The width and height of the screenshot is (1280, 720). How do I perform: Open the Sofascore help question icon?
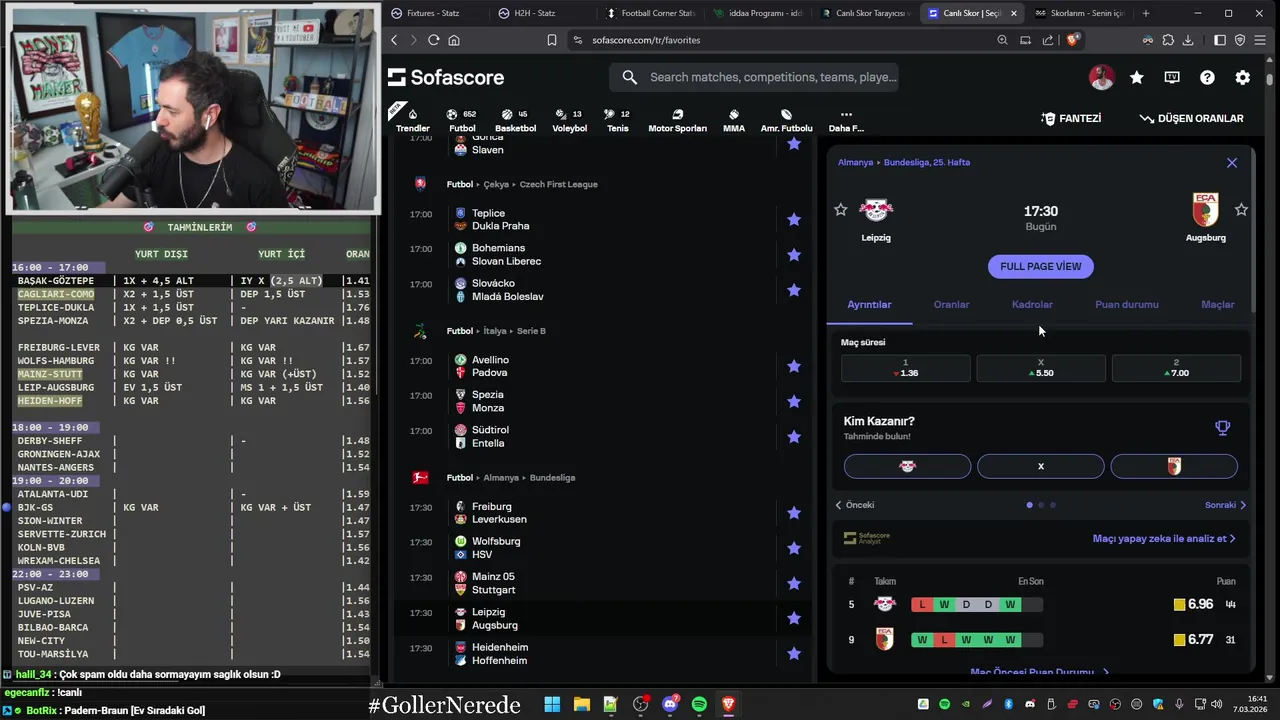tap(1207, 77)
